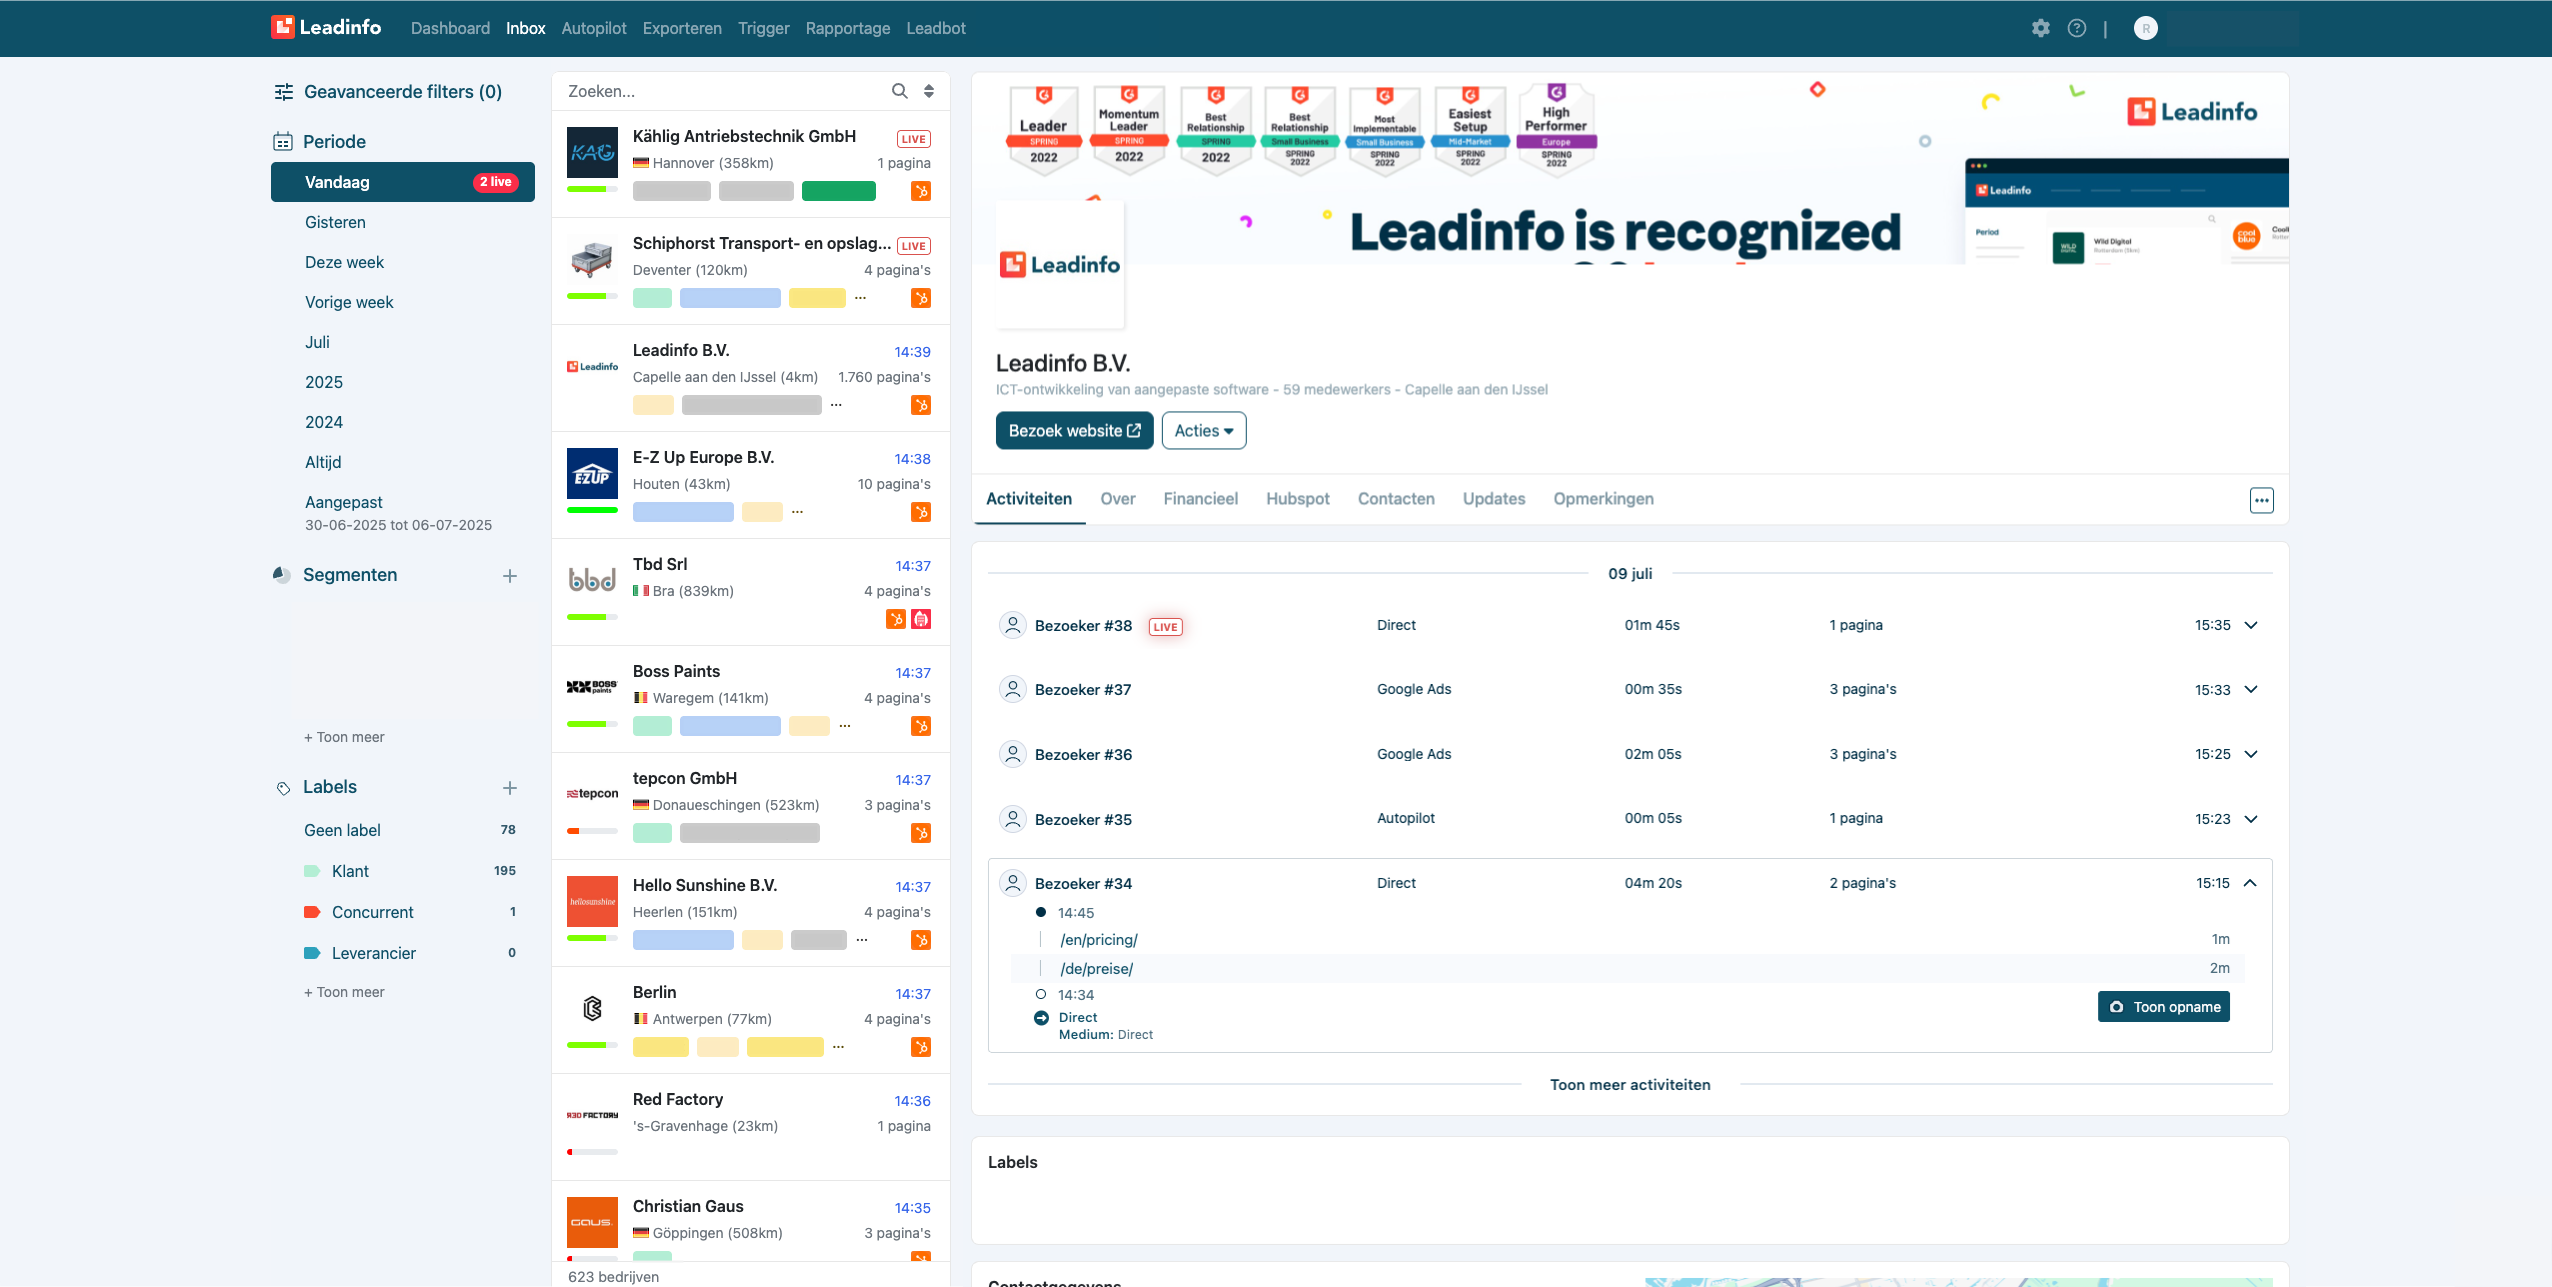
Task: Select Vandaag period filter
Action: click(403, 182)
